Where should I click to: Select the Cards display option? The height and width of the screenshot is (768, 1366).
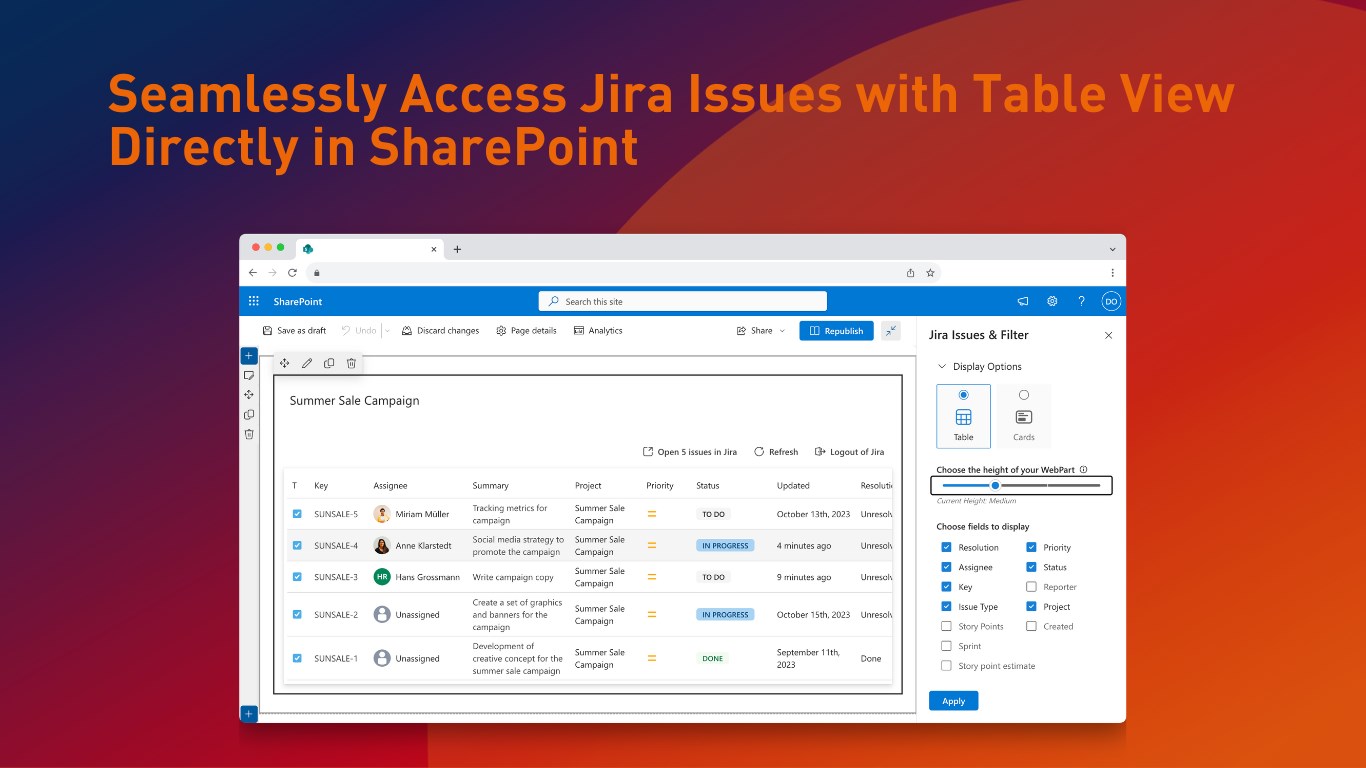1024,416
